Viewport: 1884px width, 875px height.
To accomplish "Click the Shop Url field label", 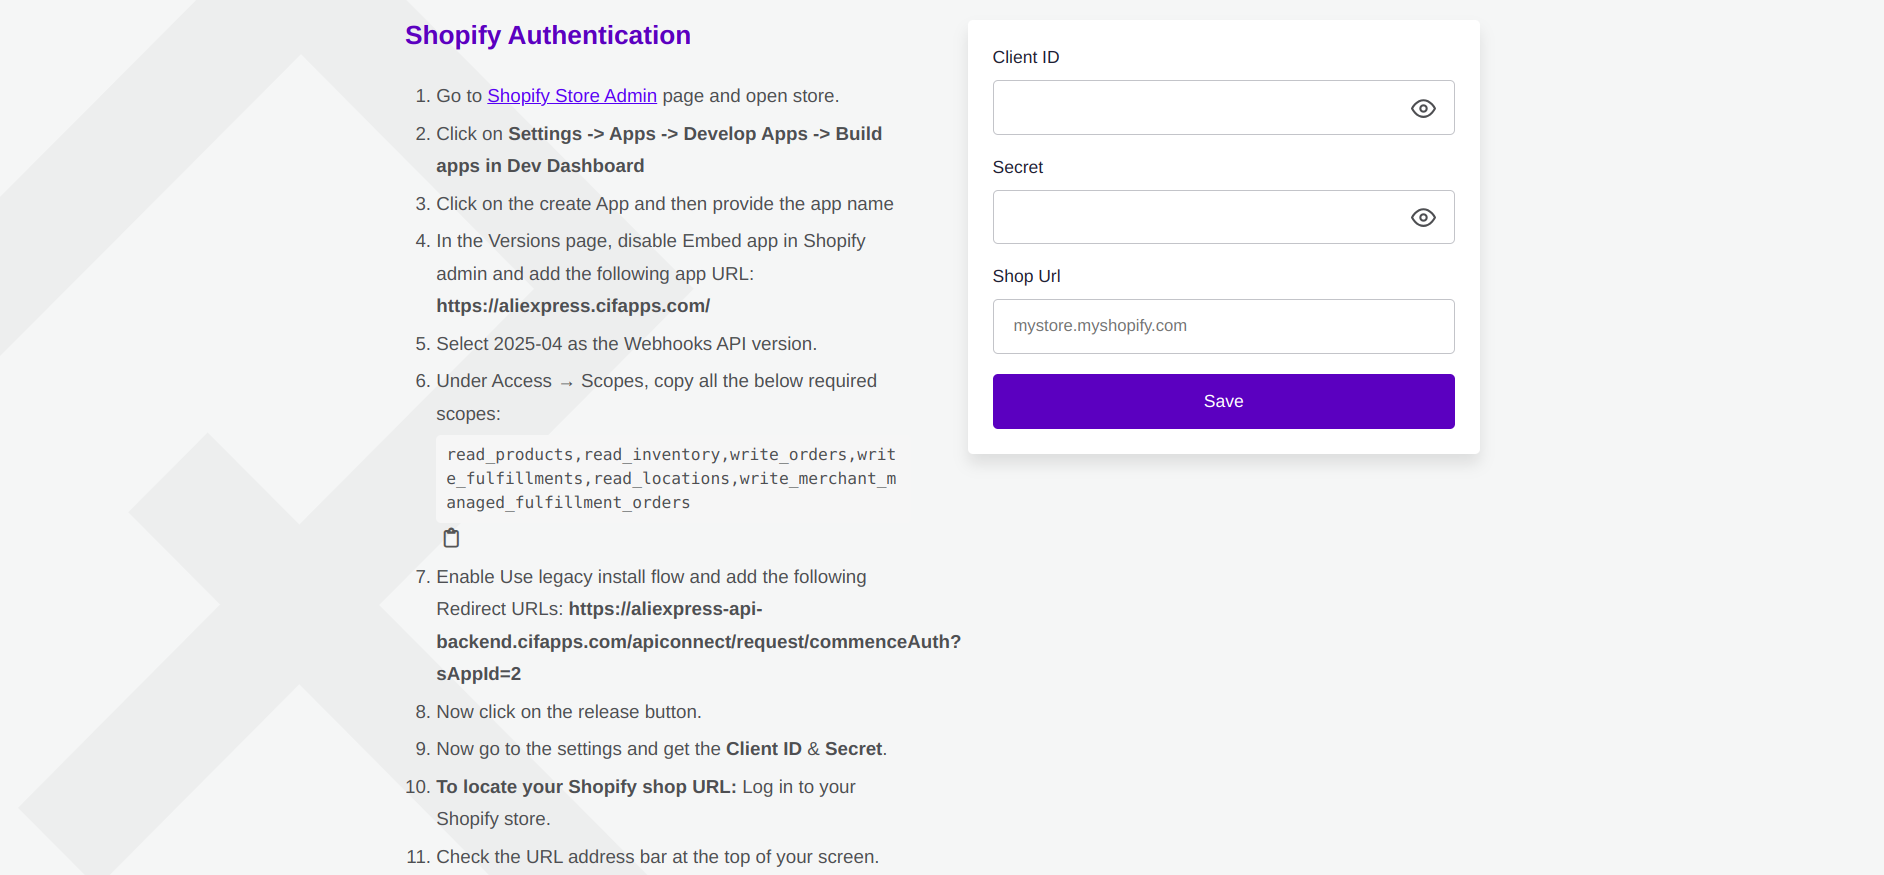I will coord(1026,276).
